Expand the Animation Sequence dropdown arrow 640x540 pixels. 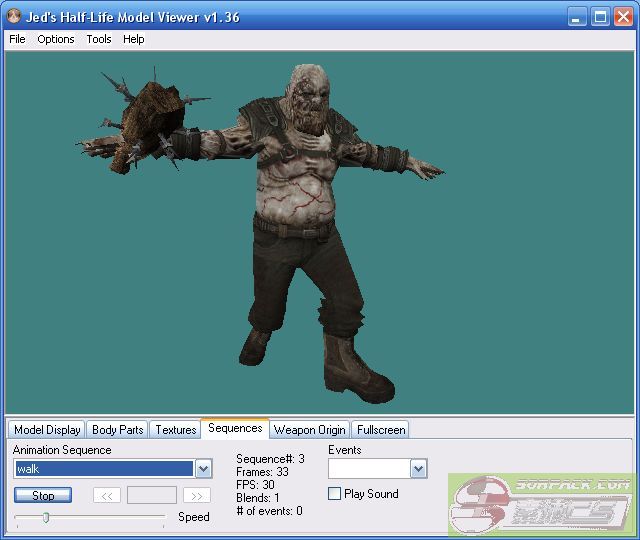[203, 469]
